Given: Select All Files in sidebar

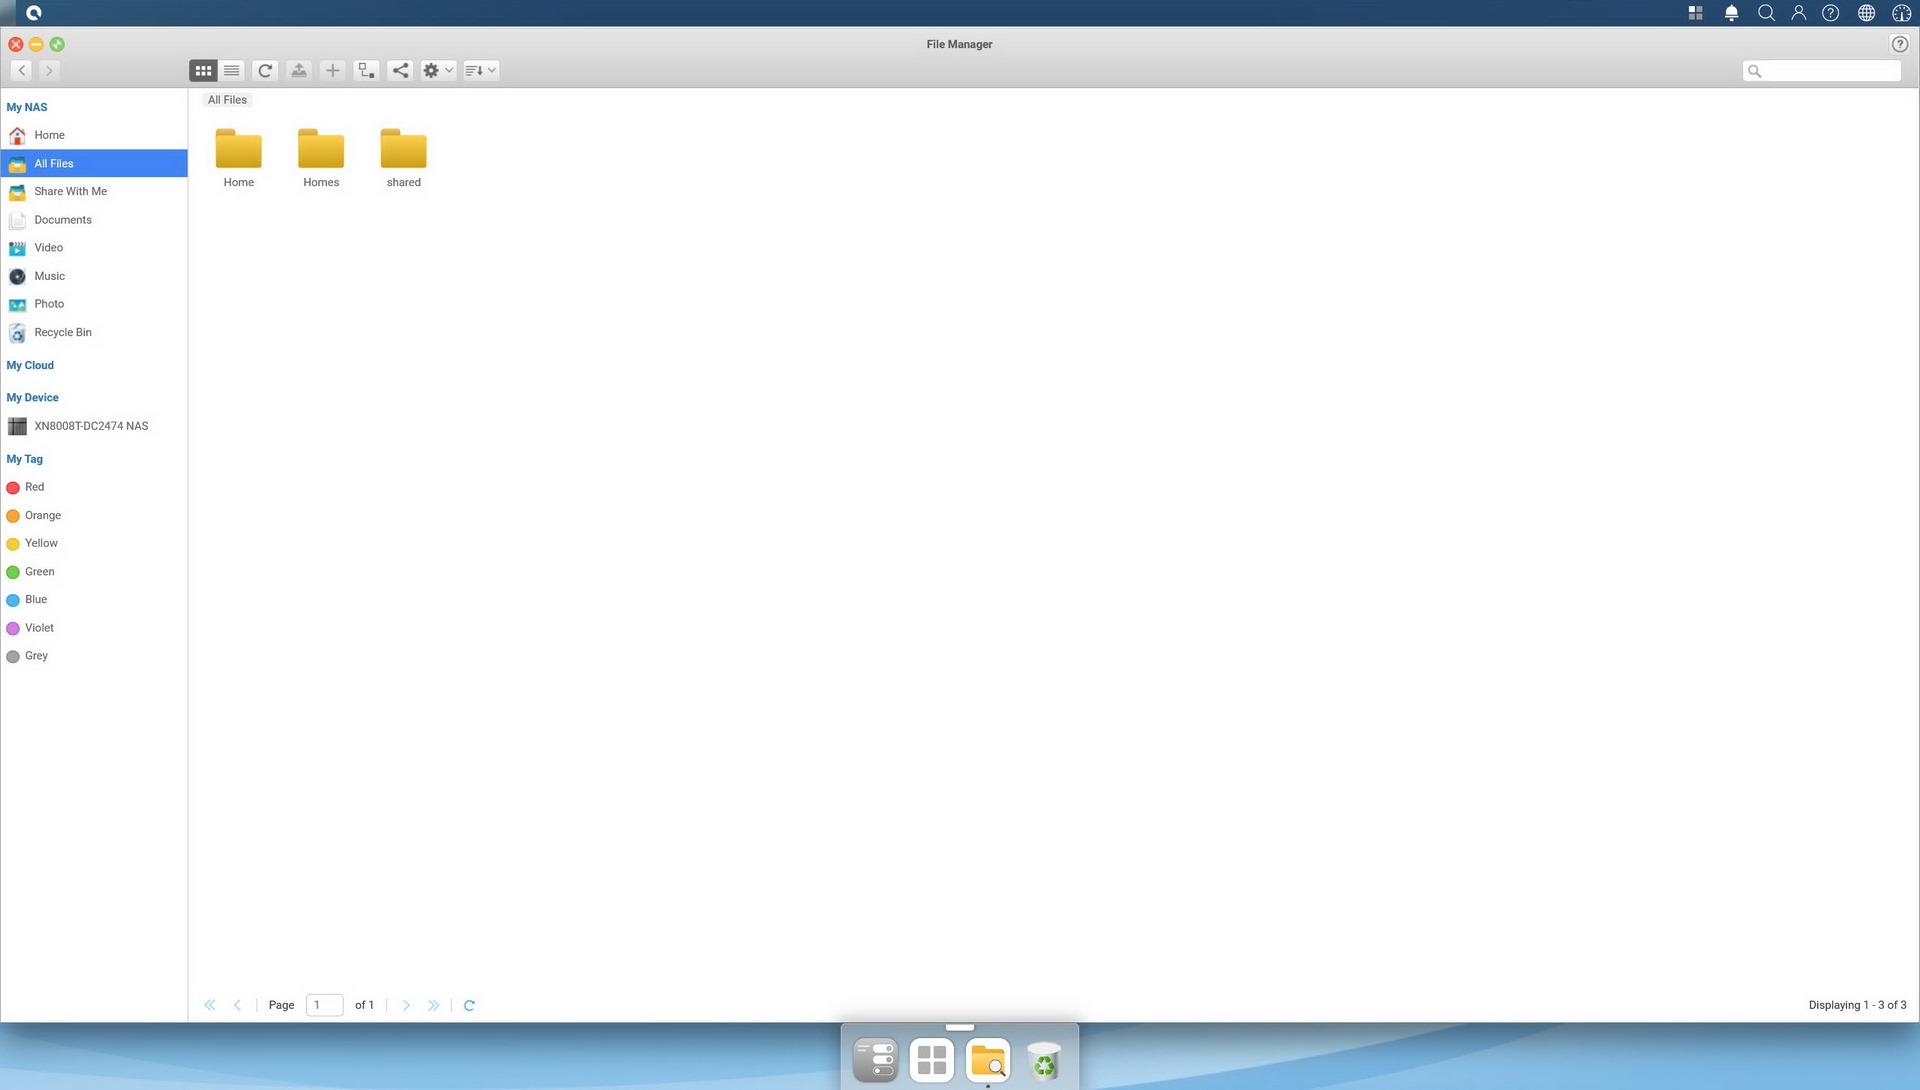Looking at the screenshot, I should click(94, 163).
